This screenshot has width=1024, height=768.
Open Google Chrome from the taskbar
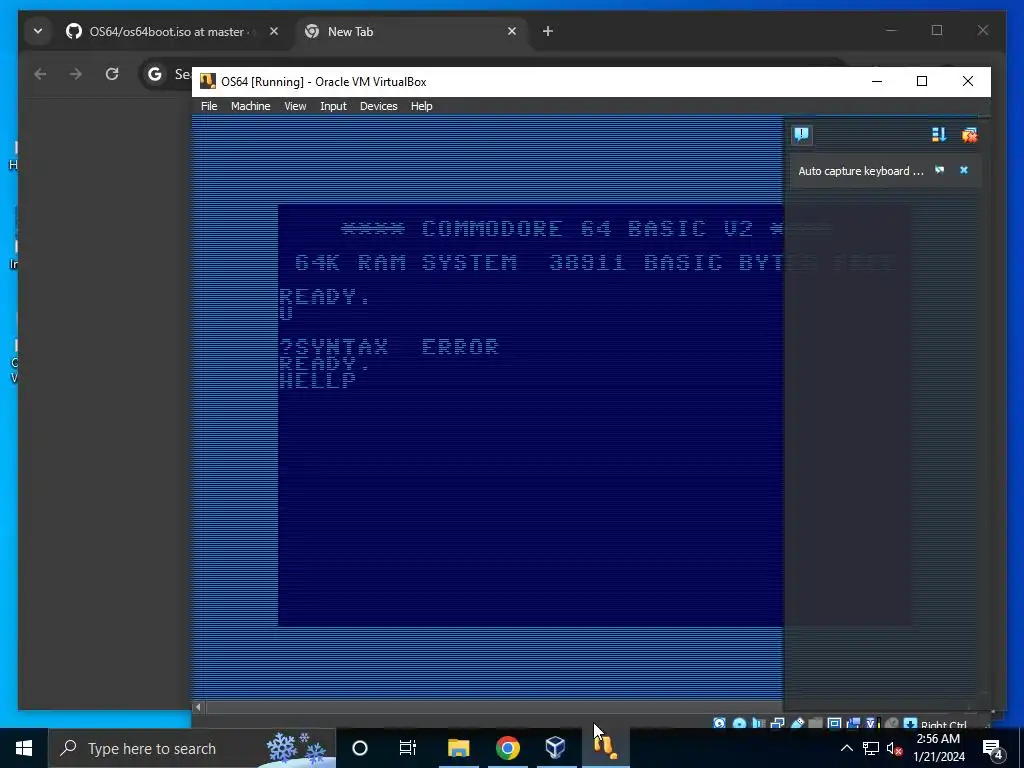[x=507, y=748]
